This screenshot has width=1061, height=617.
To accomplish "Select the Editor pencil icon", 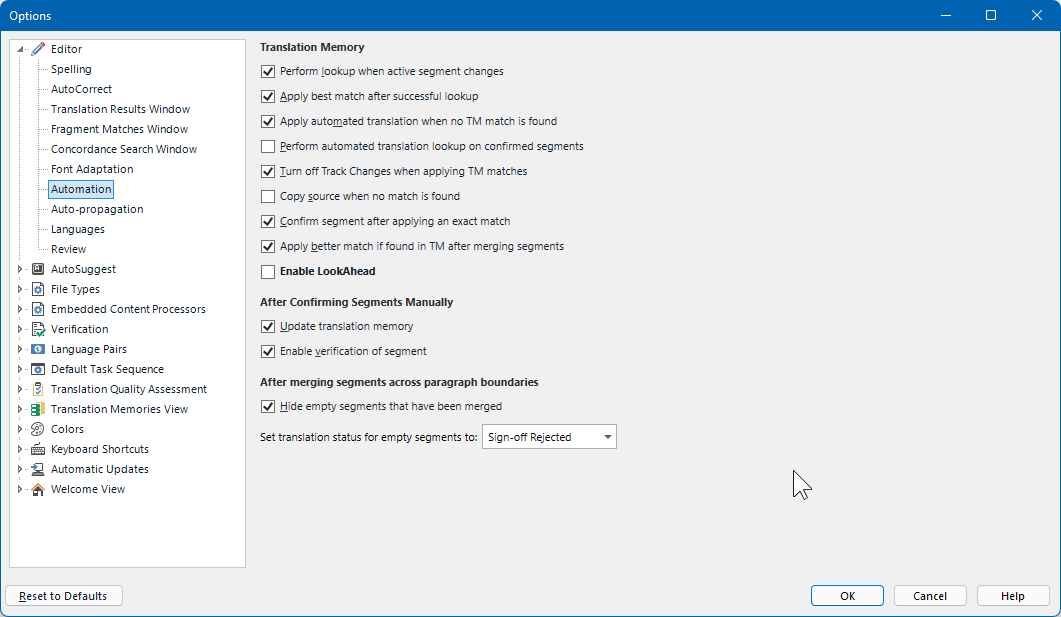I will tap(40, 48).
